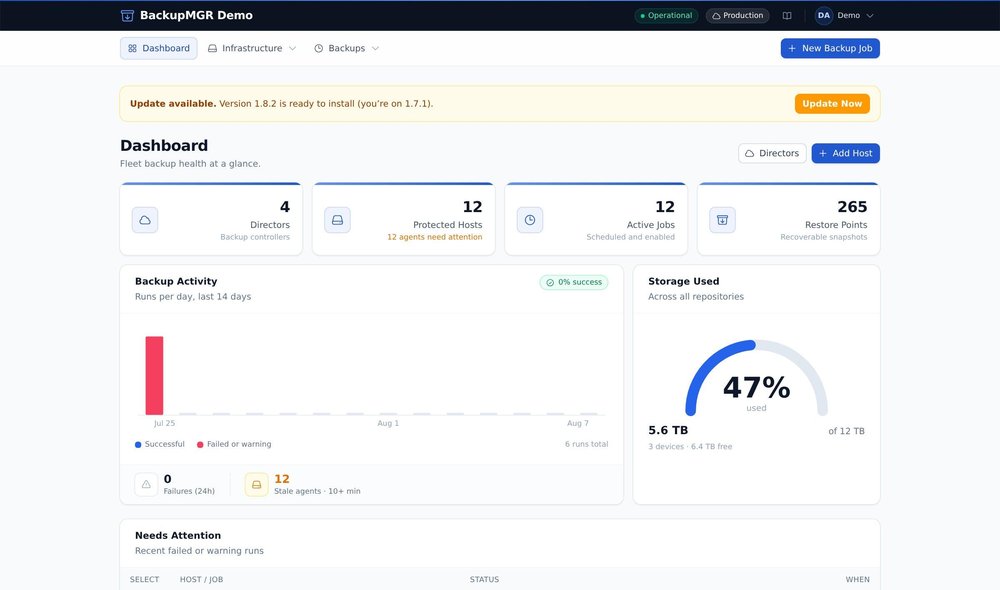
Task: Click the plus icon in New Backup Job
Action: (x=792, y=48)
